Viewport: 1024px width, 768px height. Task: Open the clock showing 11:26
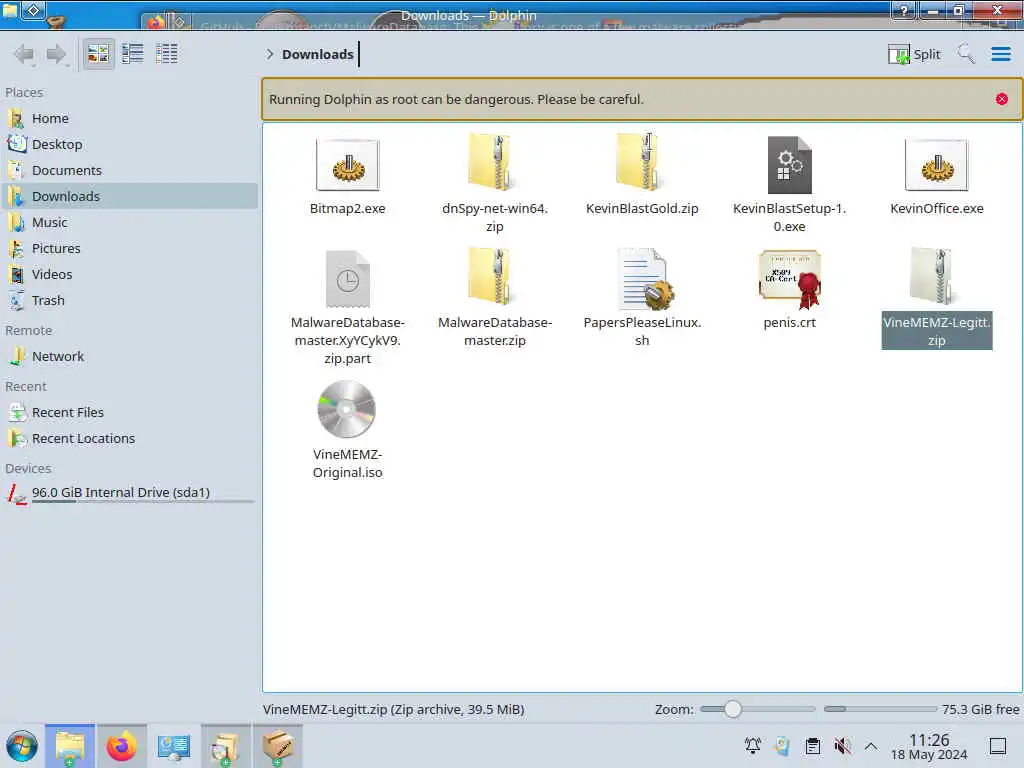(x=929, y=746)
